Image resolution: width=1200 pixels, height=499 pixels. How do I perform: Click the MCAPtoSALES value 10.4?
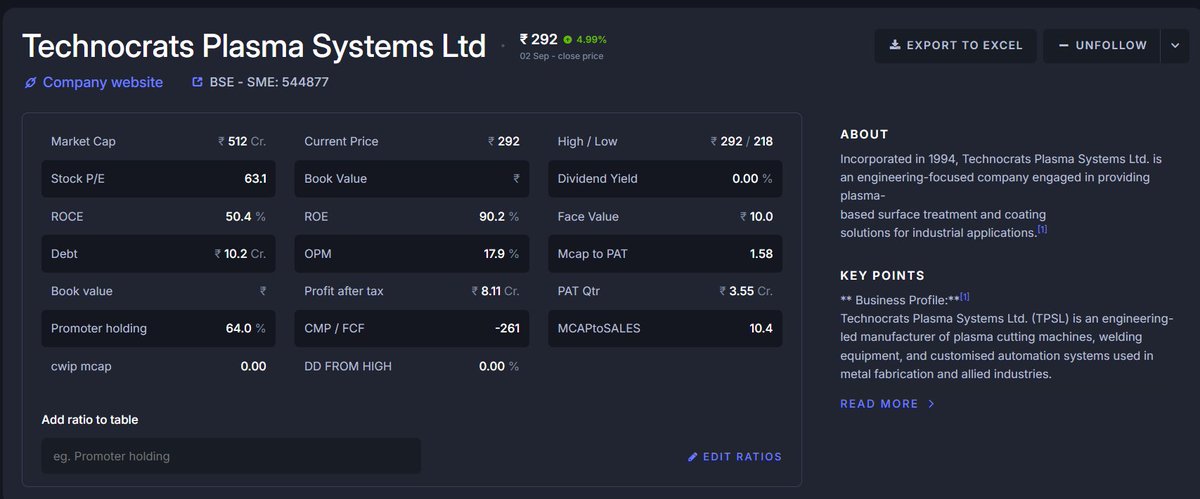coord(761,328)
